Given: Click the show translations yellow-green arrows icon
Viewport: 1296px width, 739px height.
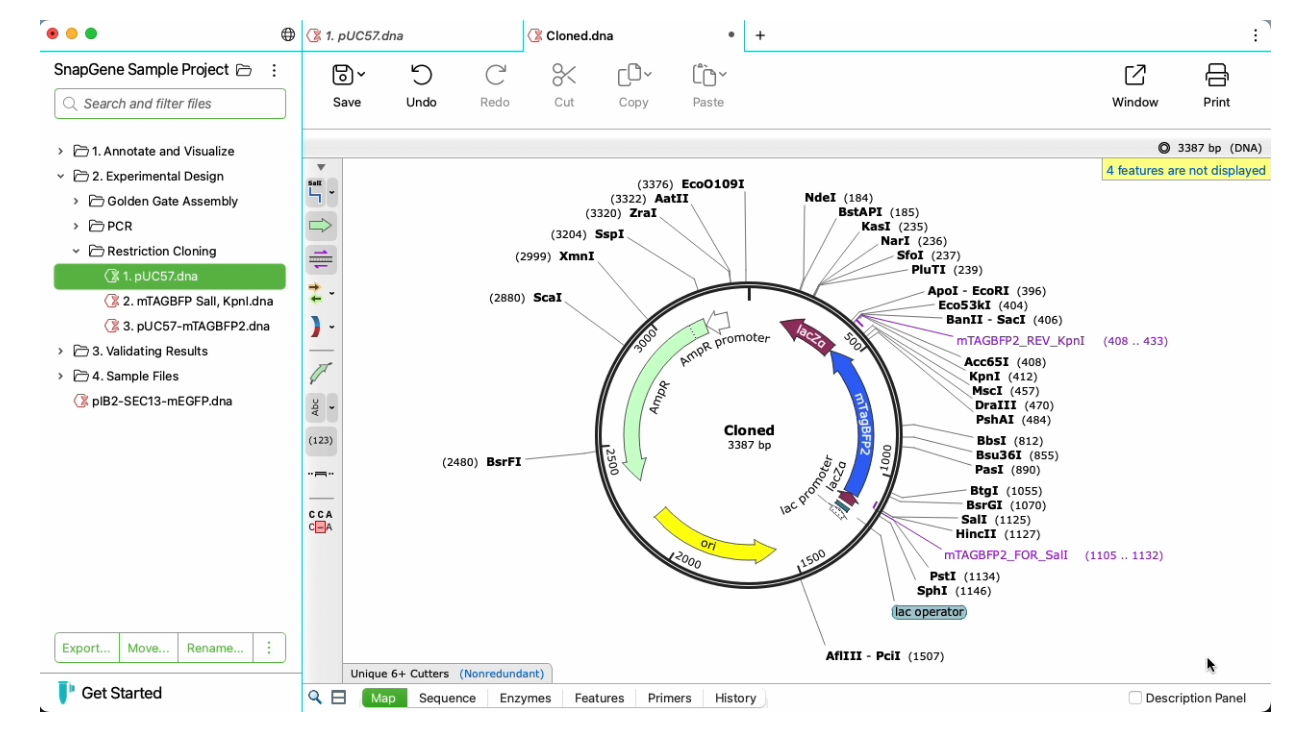Looking at the screenshot, I should click(316, 294).
